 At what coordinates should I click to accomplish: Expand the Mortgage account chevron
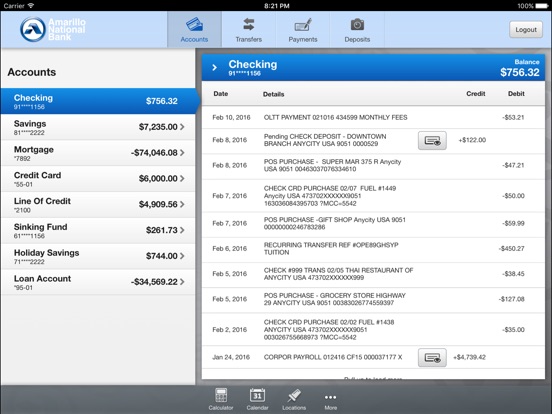(182, 152)
